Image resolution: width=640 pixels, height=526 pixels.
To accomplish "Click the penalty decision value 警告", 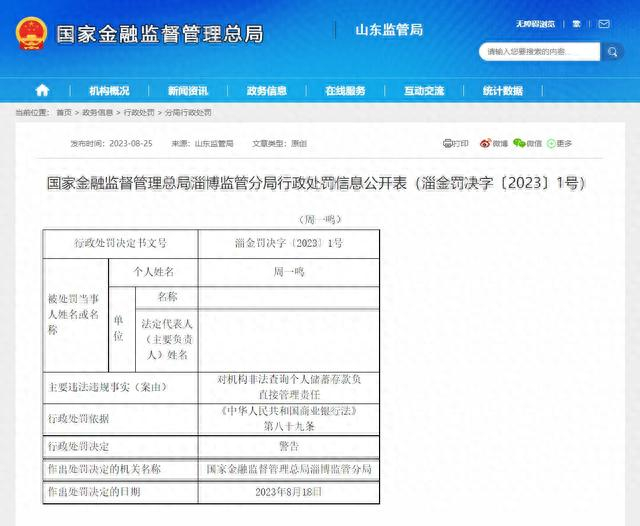I will point(289,446).
